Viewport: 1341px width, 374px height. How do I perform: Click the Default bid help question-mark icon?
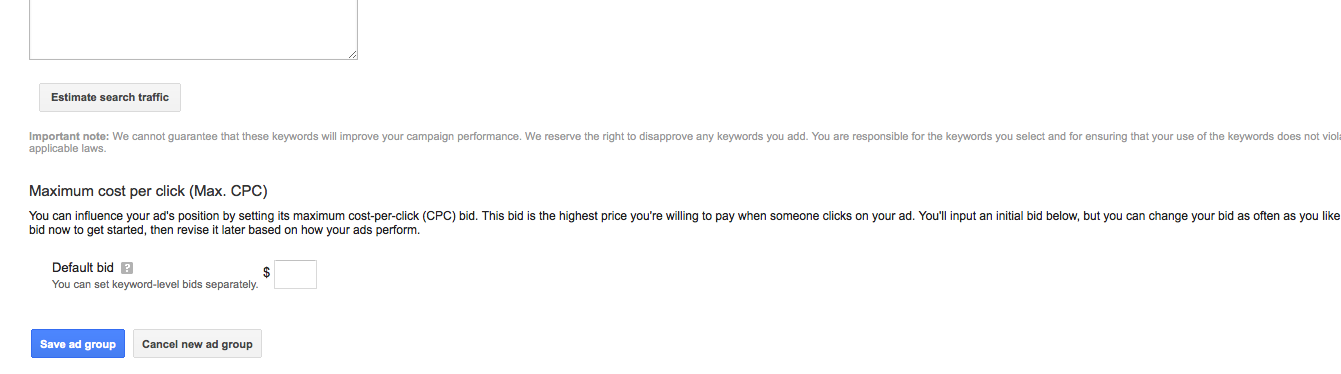click(x=127, y=268)
